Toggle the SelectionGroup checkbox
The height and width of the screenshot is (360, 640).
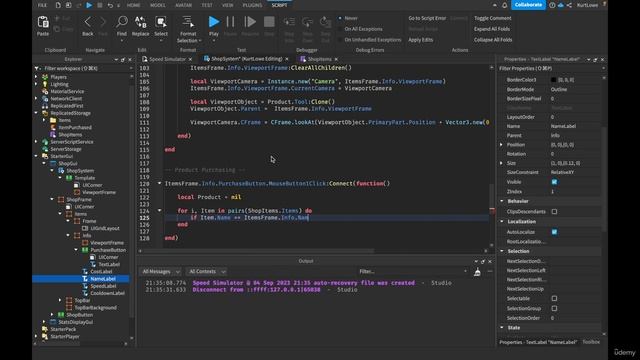click(x=554, y=309)
